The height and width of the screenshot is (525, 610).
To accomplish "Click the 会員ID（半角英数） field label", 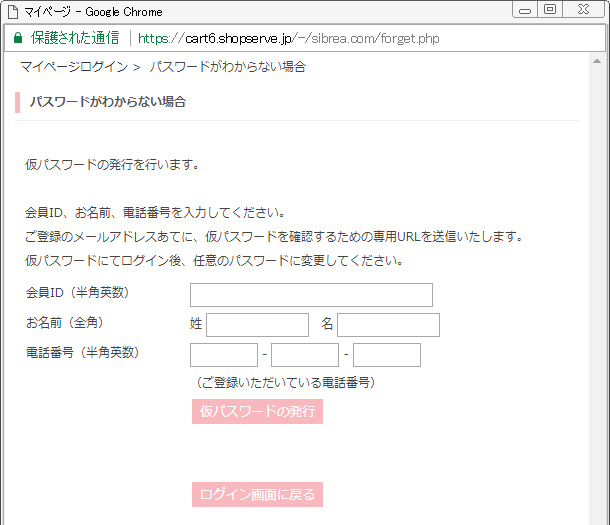I will coord(78,293).
